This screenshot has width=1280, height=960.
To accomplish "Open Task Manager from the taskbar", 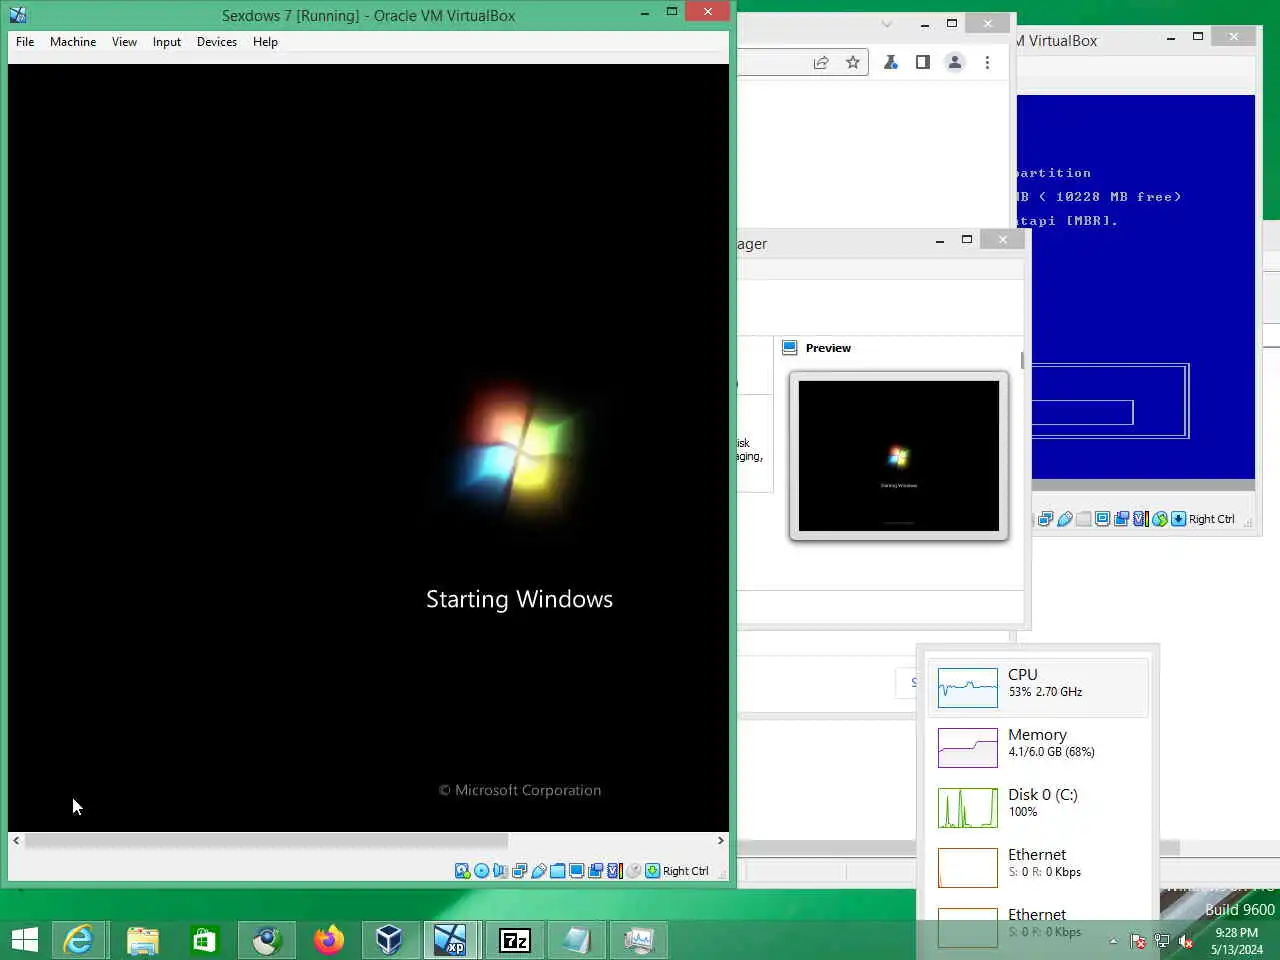I will click(638, 940).
